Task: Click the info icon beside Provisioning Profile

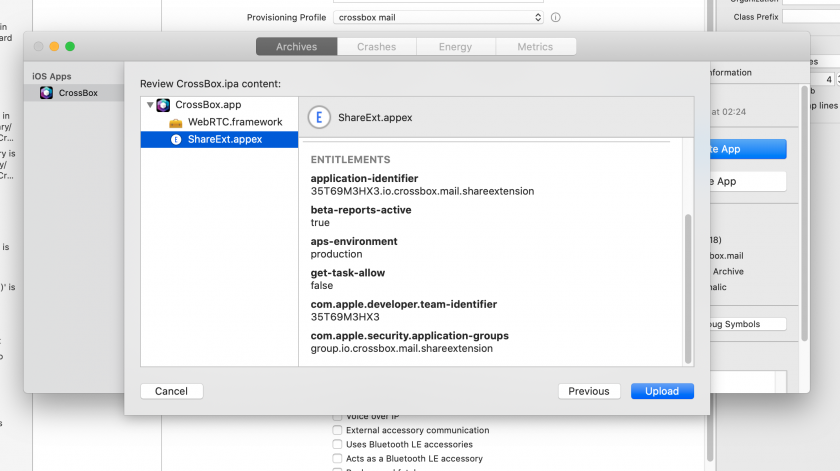Action: pos(556,17)
